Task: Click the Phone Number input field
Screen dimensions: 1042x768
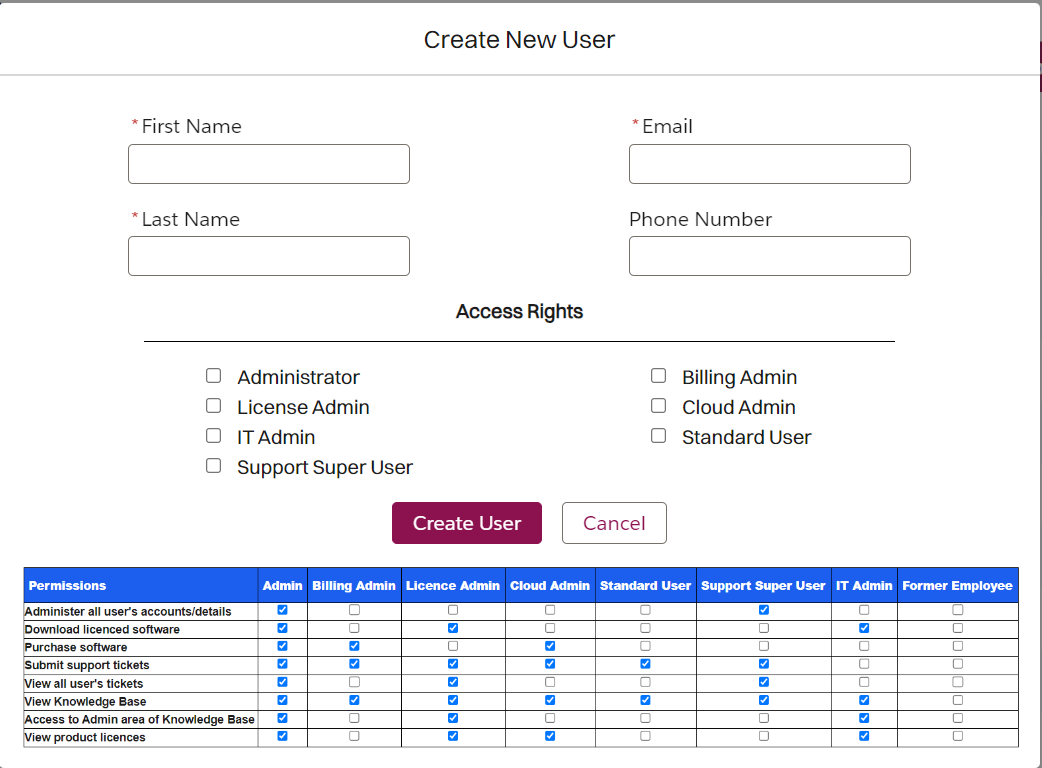Action: [x=769, y=256]
